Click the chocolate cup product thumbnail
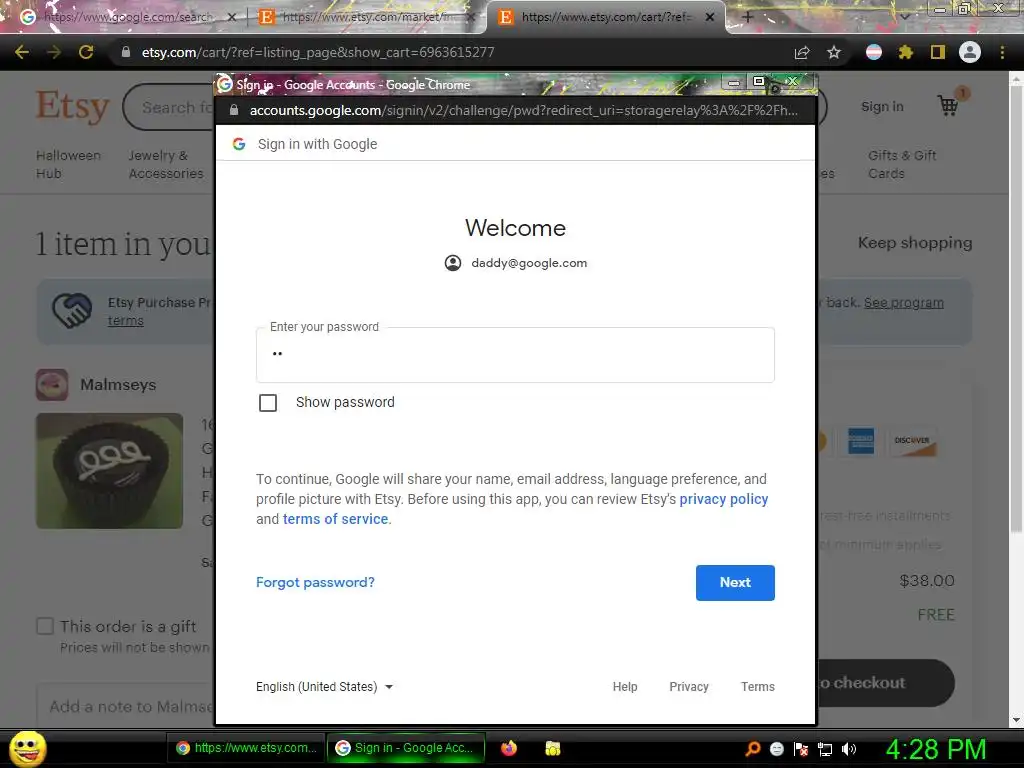Screen dimensions: 1024x768 pos(110,471)
